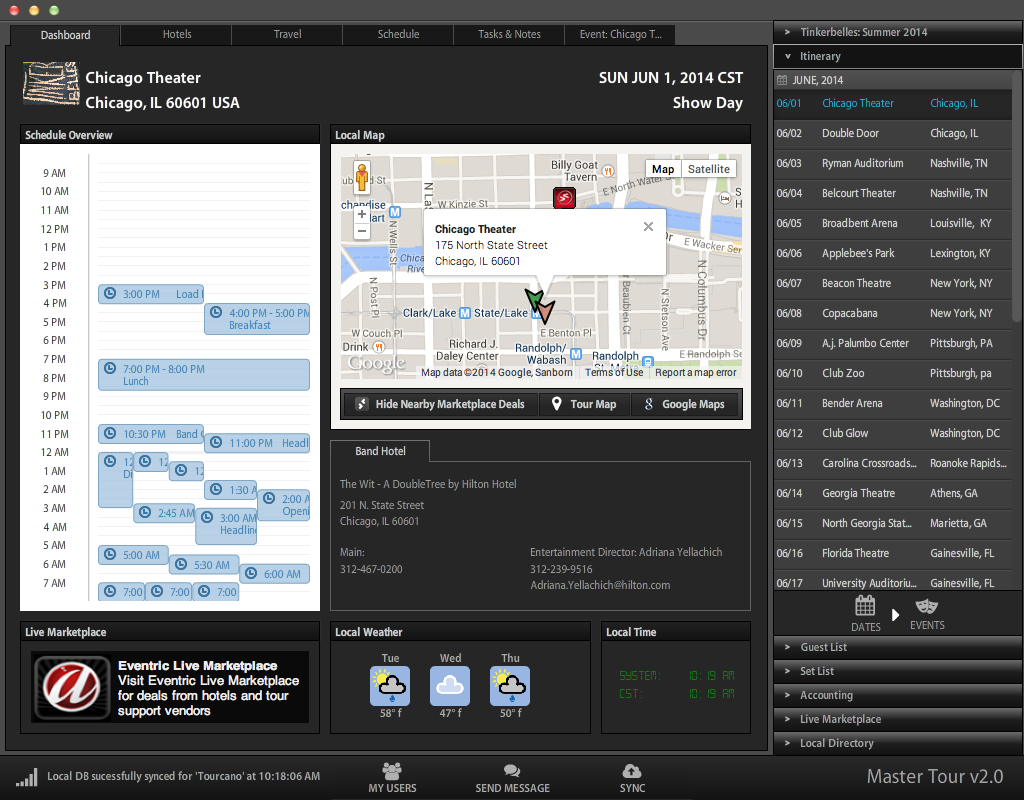Image resolution: width=1024 pixels, height=800 pixels.
Task: Click the red marketplace deal marker on map
Action: [564, 197]
